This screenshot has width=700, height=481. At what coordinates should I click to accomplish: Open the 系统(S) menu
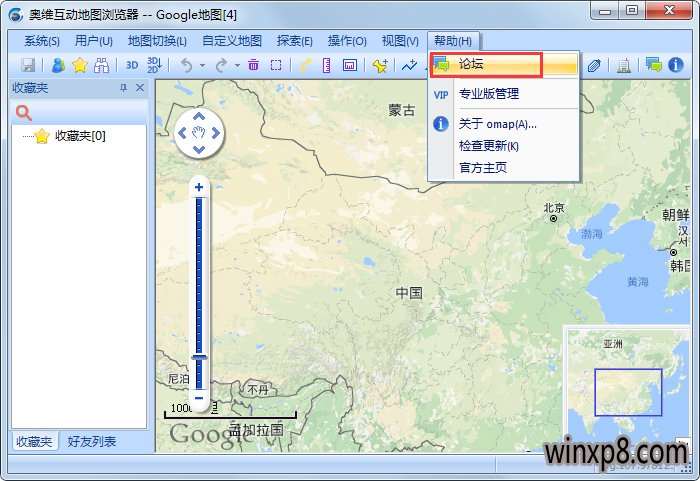[x=42, y=41]
